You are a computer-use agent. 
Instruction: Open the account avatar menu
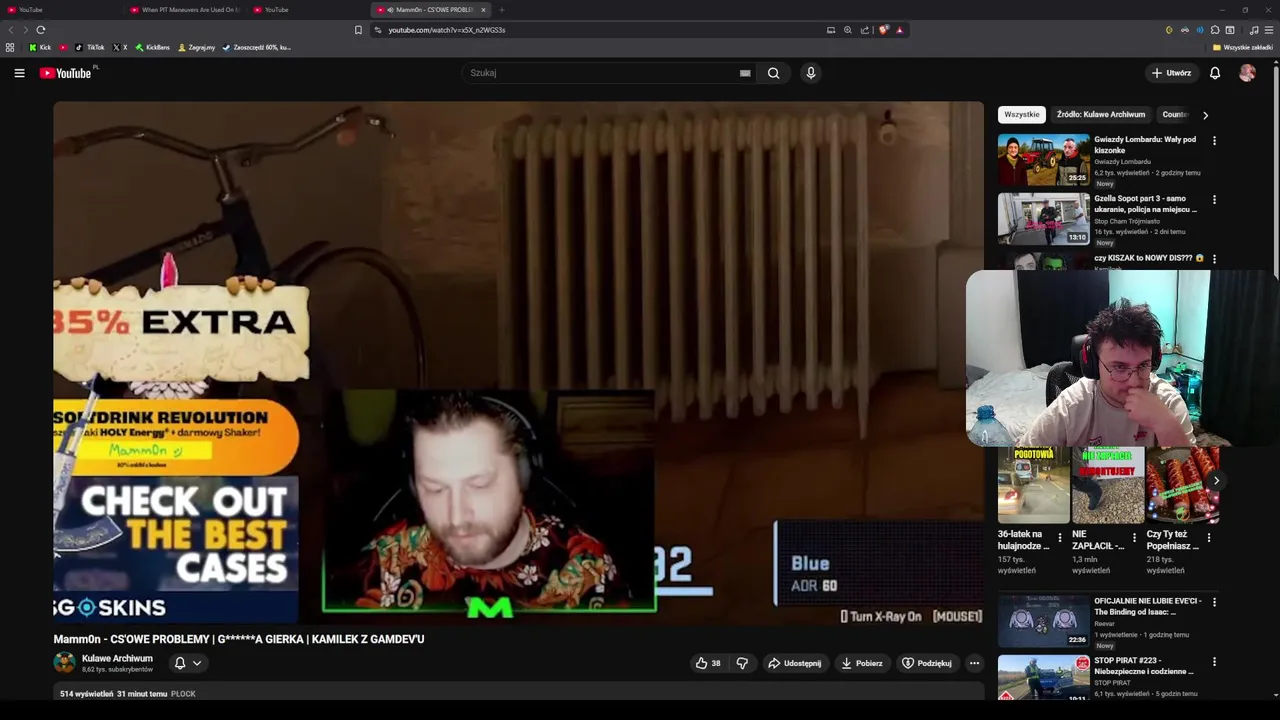[1247, 73]
